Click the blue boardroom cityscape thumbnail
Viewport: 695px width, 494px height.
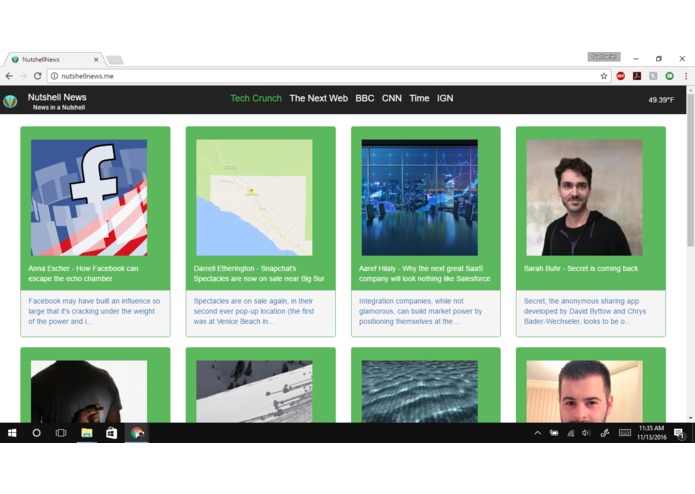coord(420,198)
